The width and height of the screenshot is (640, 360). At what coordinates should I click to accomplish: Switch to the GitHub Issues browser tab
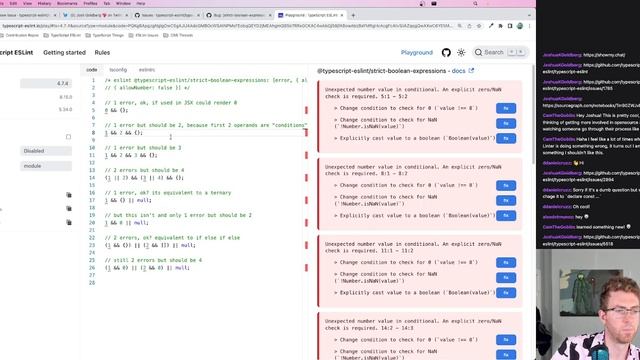[x=167, y=15]
